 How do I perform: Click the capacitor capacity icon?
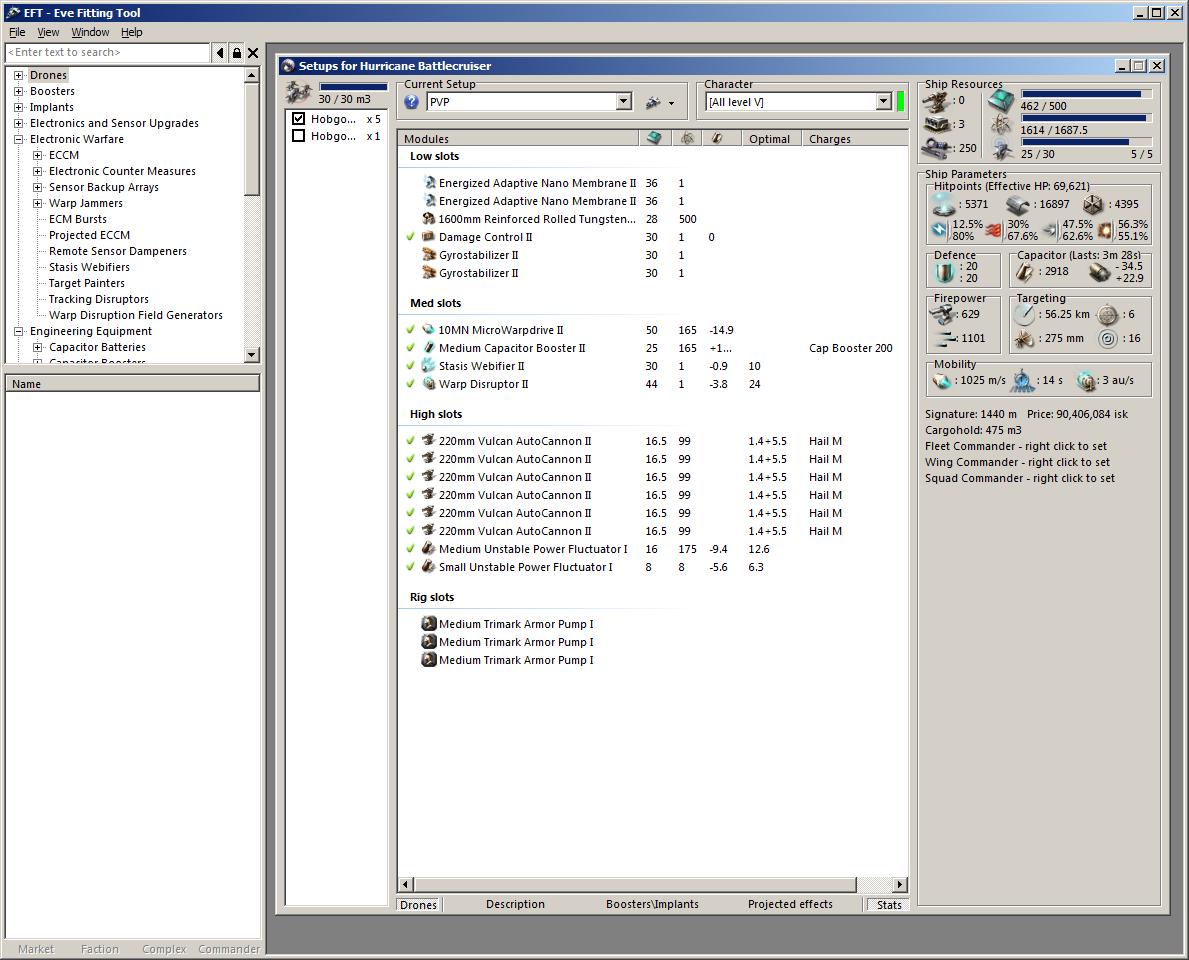[1025, 271]
